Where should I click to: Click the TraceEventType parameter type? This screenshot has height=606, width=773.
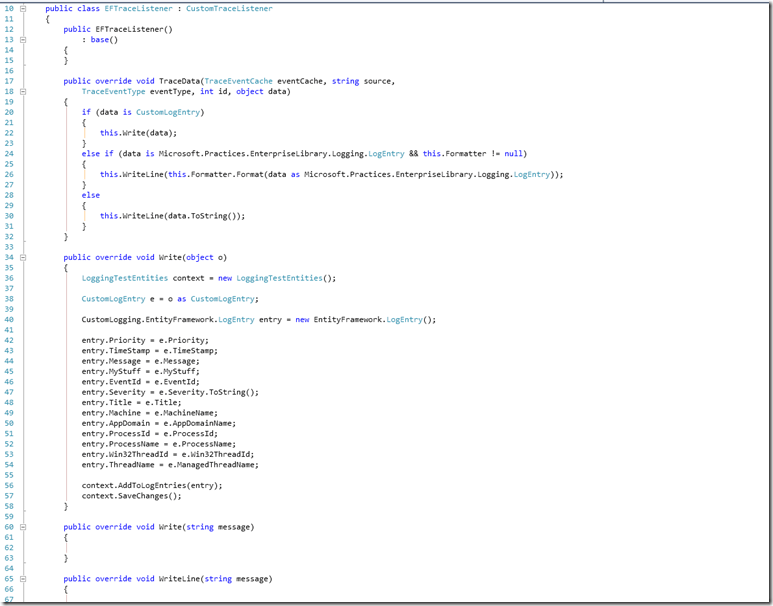(x=113, y=91)
